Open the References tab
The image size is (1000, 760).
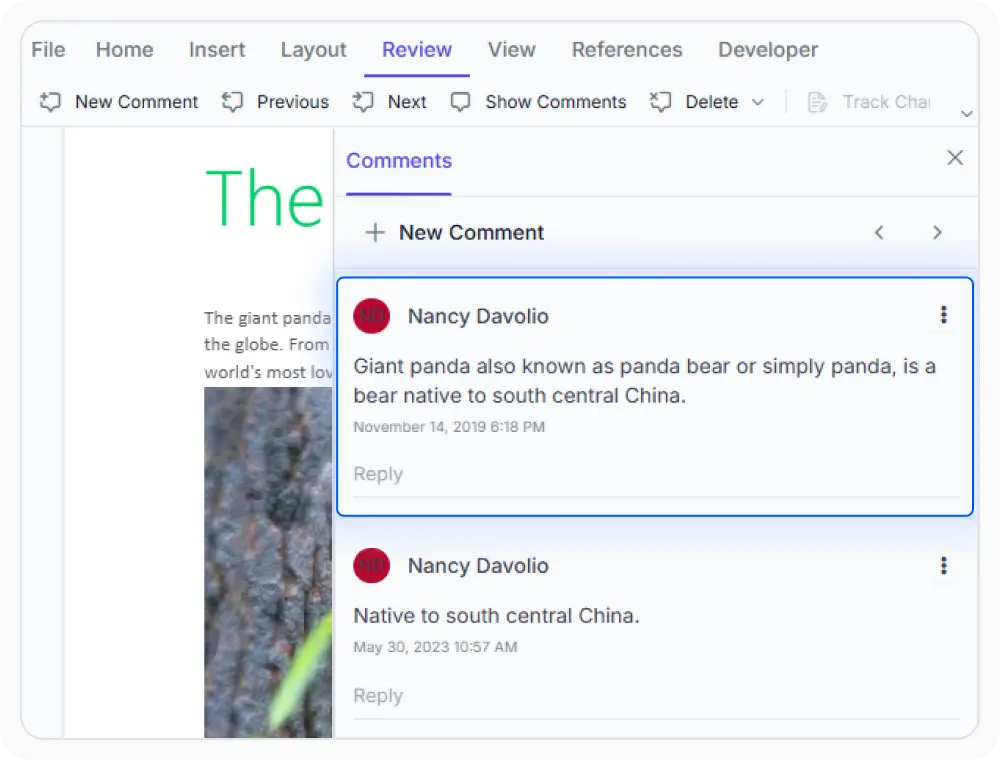click(627, 50)
